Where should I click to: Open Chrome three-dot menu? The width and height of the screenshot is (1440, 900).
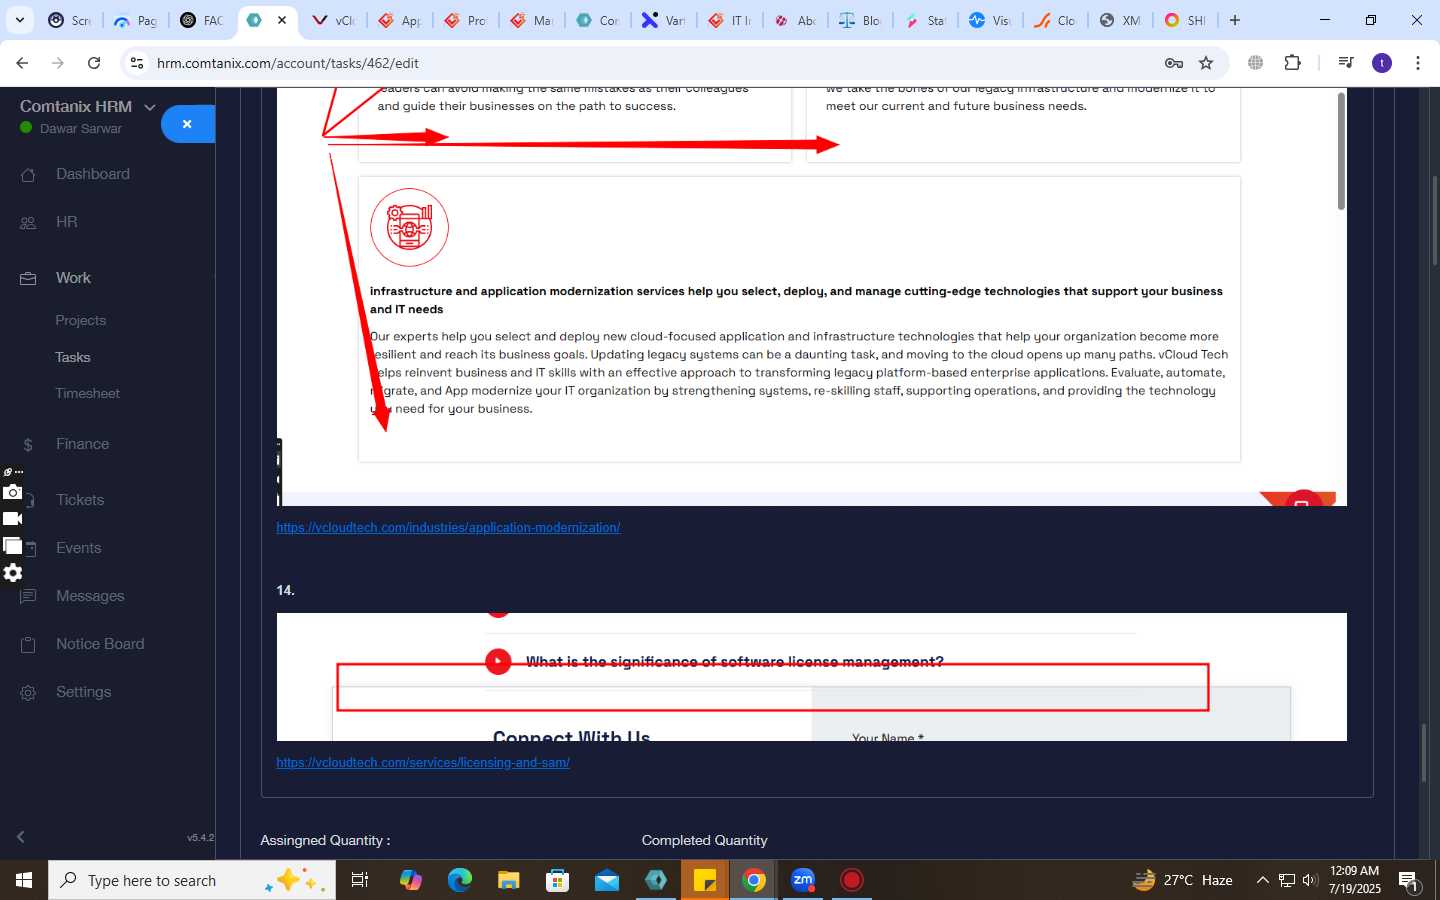[1418, 63]
